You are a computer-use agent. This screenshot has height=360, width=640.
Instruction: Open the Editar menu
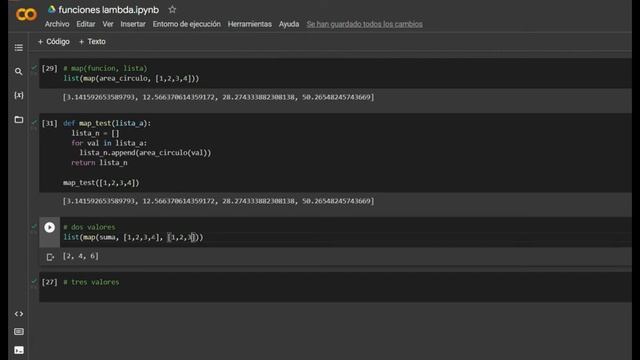pos(86,24)
